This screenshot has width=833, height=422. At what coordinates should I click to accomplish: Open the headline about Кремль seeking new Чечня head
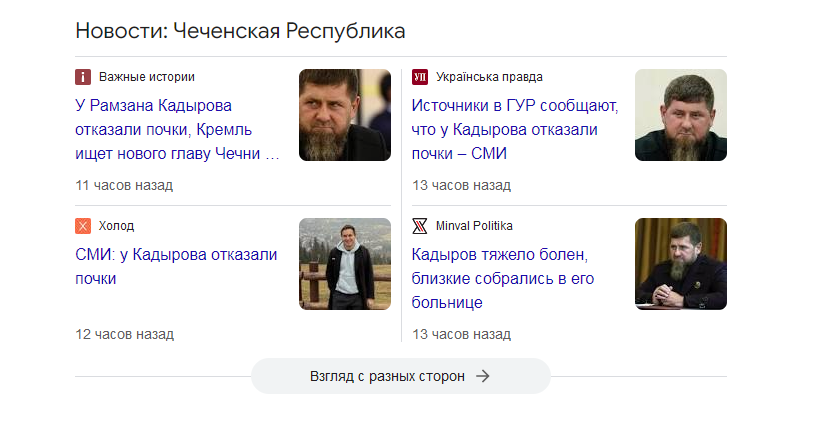pos(177,129)
